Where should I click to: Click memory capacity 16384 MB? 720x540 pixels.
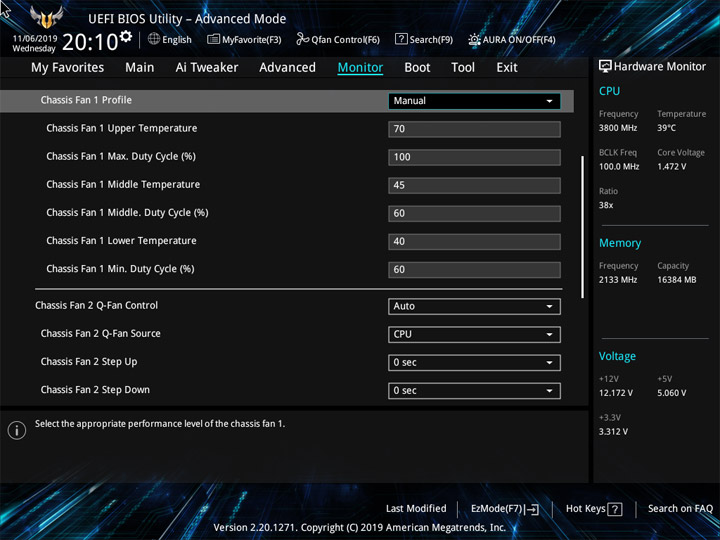[x=677, y=280]
